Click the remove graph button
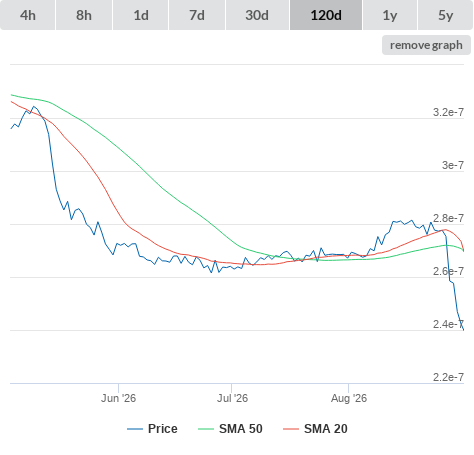Viewport: 474px width, 455px height. [426, 45]
